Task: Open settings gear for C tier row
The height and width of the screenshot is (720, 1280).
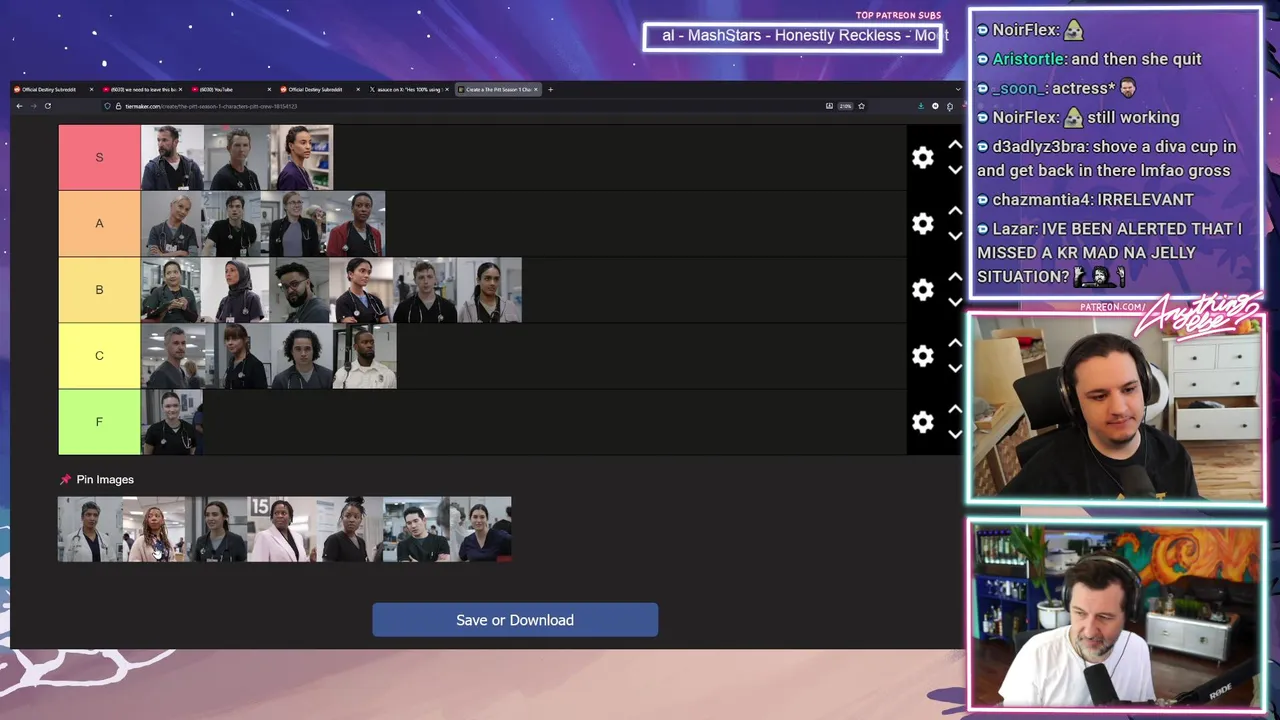Action: tap(922, 356)
